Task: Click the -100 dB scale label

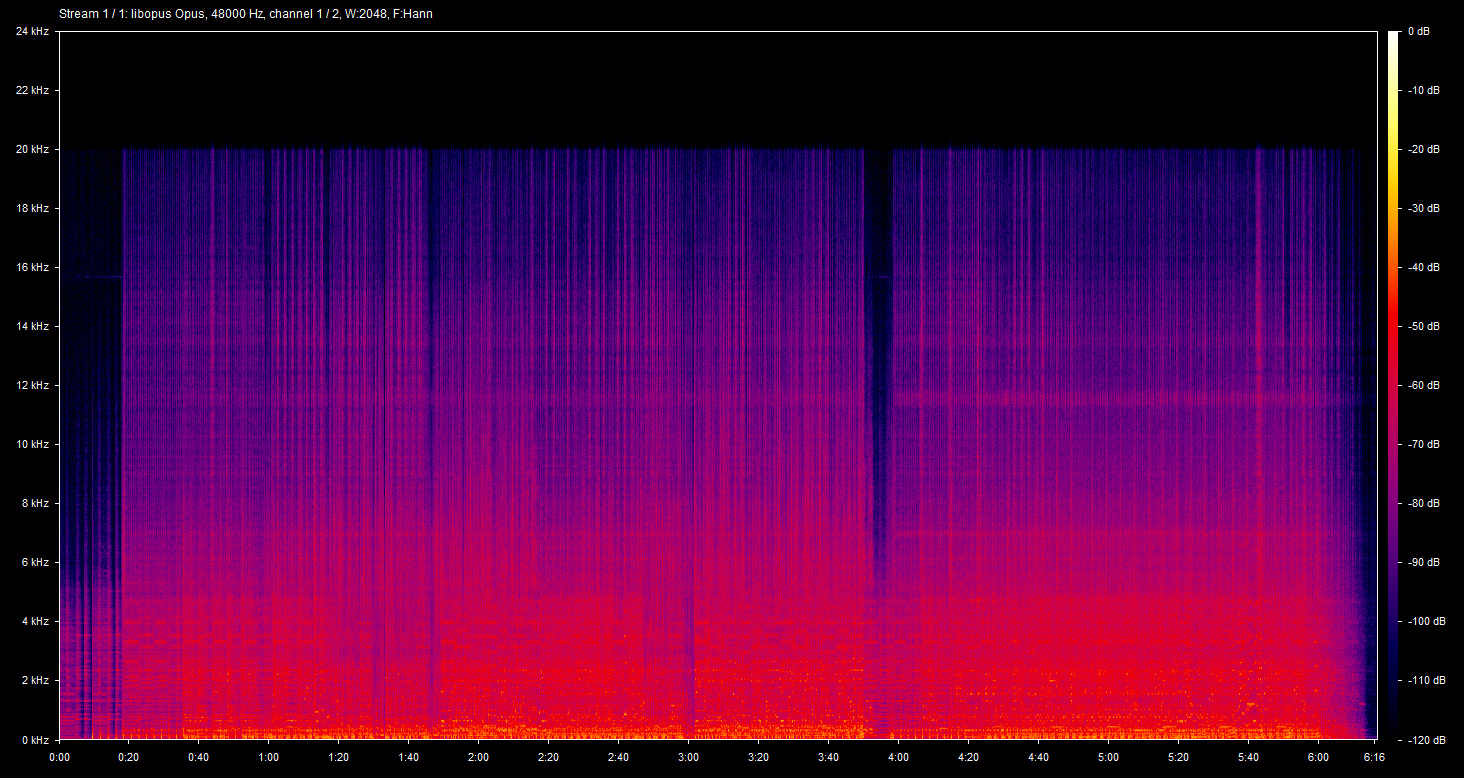Action: click(x=1426, y=621)
